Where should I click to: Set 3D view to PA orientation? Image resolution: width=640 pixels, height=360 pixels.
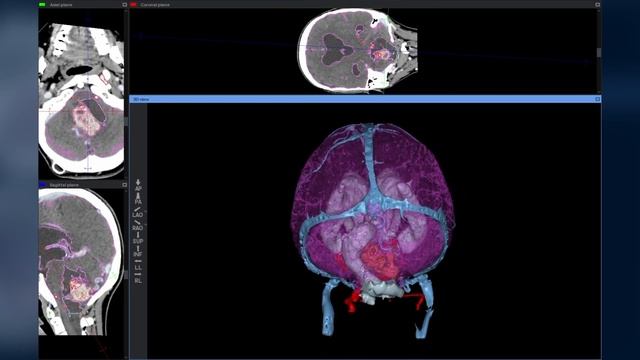(138, 199)
